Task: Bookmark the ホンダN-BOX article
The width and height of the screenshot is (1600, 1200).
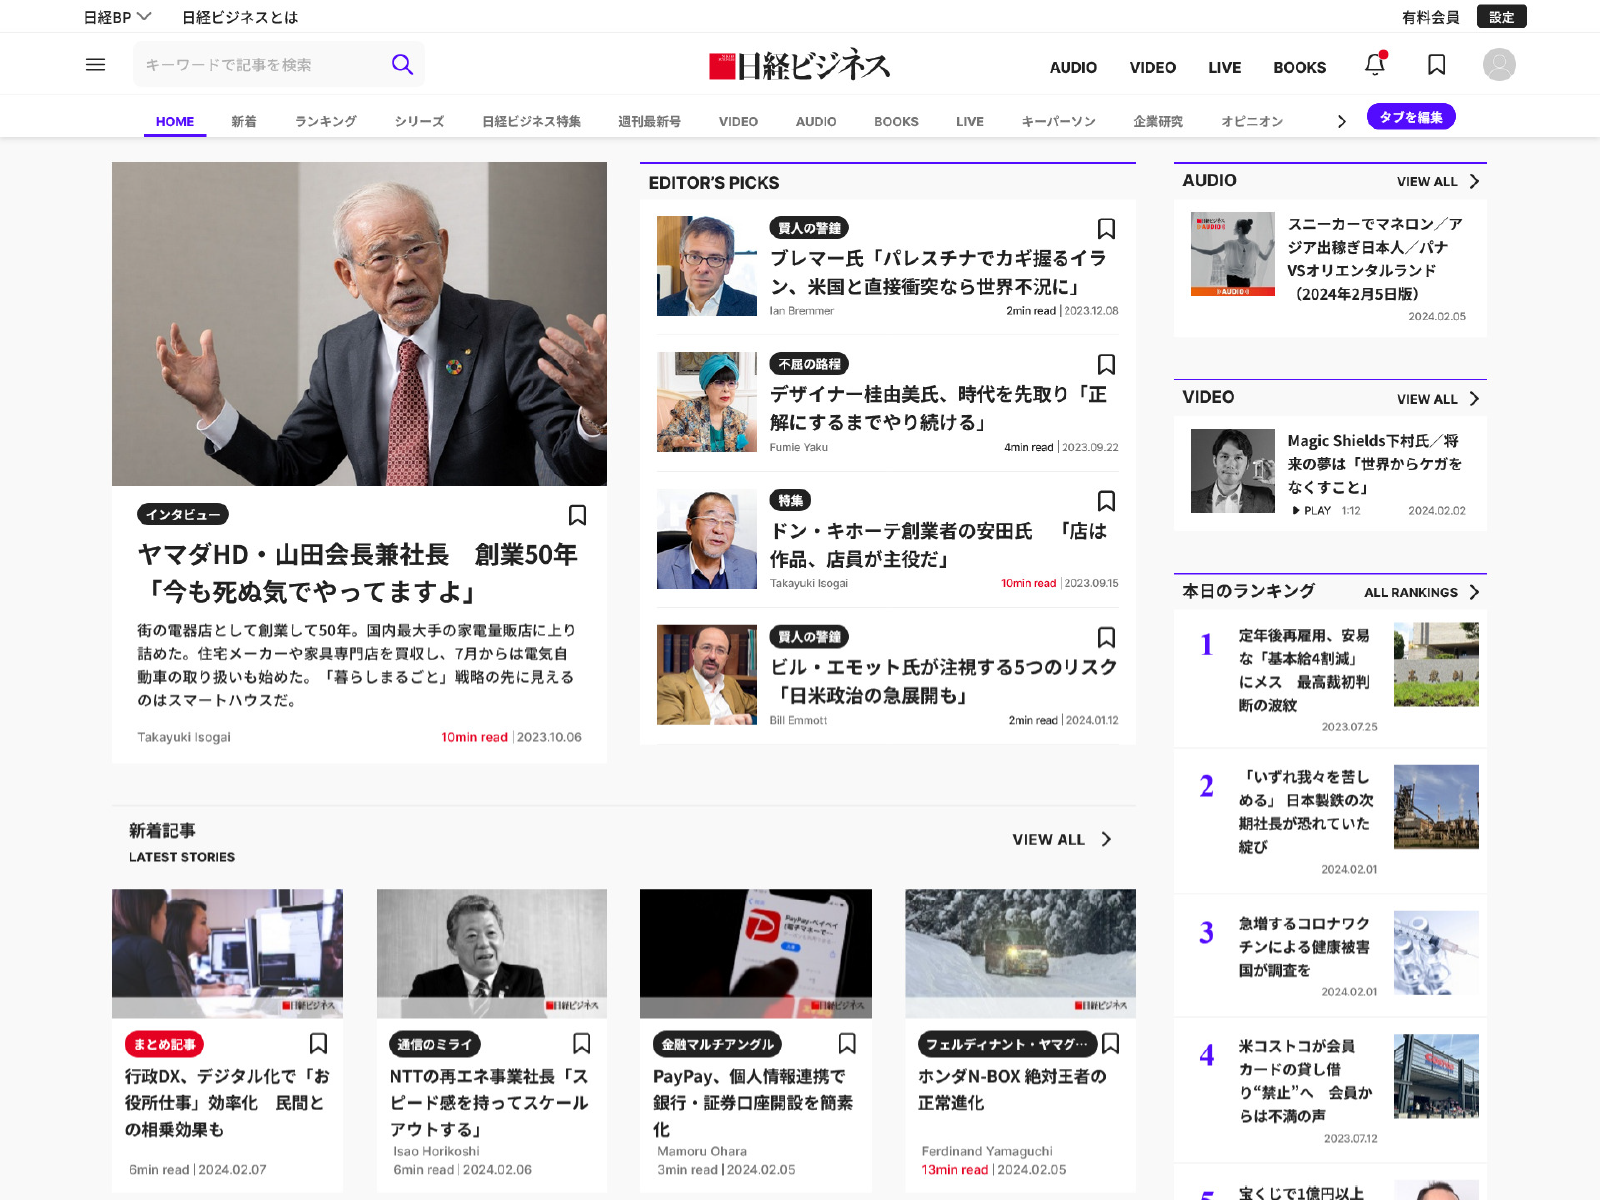Action: (x=1110, y=1044)
